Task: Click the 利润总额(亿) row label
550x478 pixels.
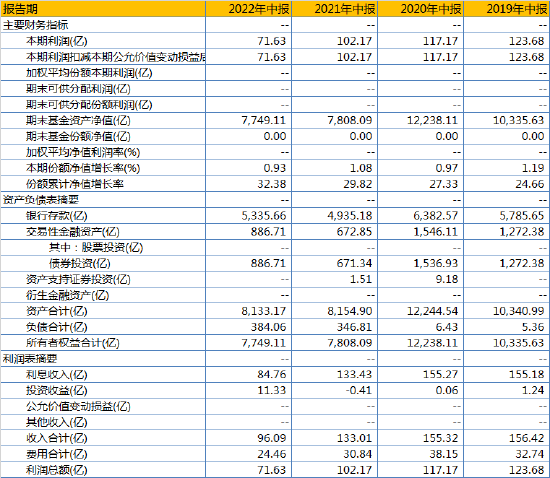Action: coord(56,470)
